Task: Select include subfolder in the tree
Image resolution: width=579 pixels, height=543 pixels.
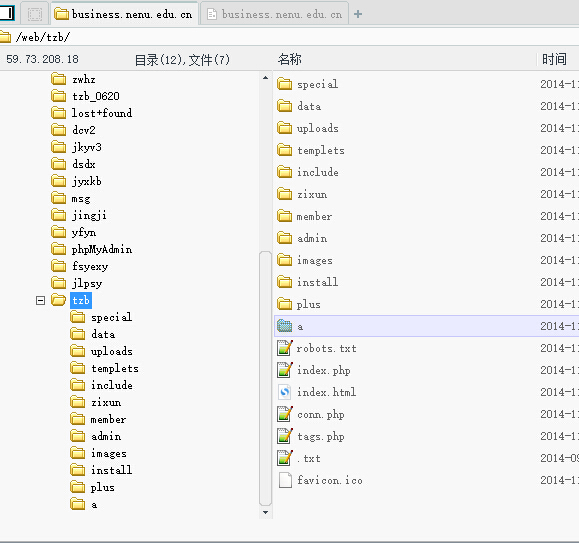Action: [112, 385]
